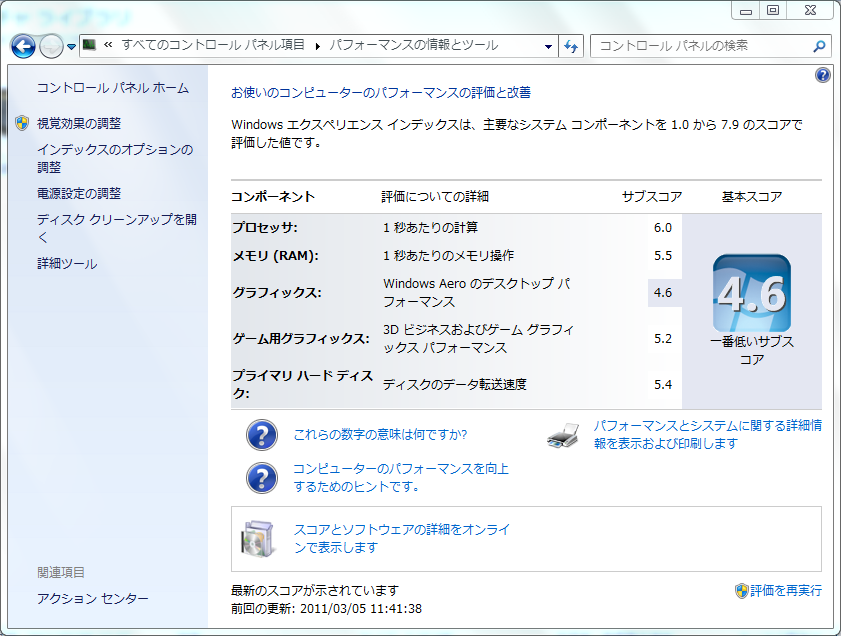Click hard disk subscore 5.4
Screen dimensions: 841x636
(663, 384)
